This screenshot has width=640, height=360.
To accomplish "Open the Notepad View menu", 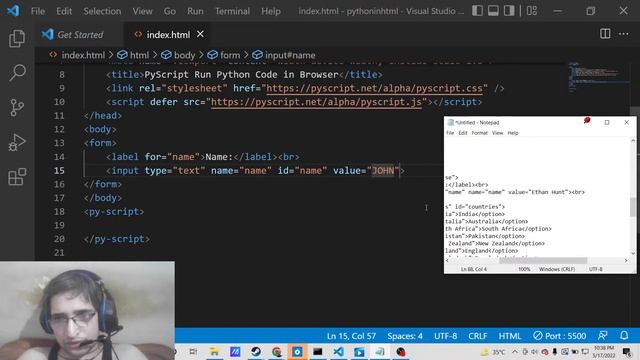I will [497, 133].
